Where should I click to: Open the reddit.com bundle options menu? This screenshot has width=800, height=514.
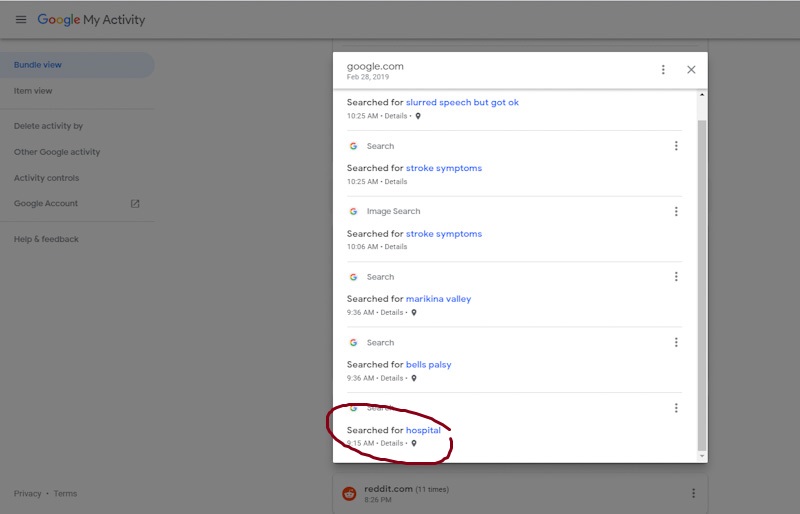click(x=693, y=493)
